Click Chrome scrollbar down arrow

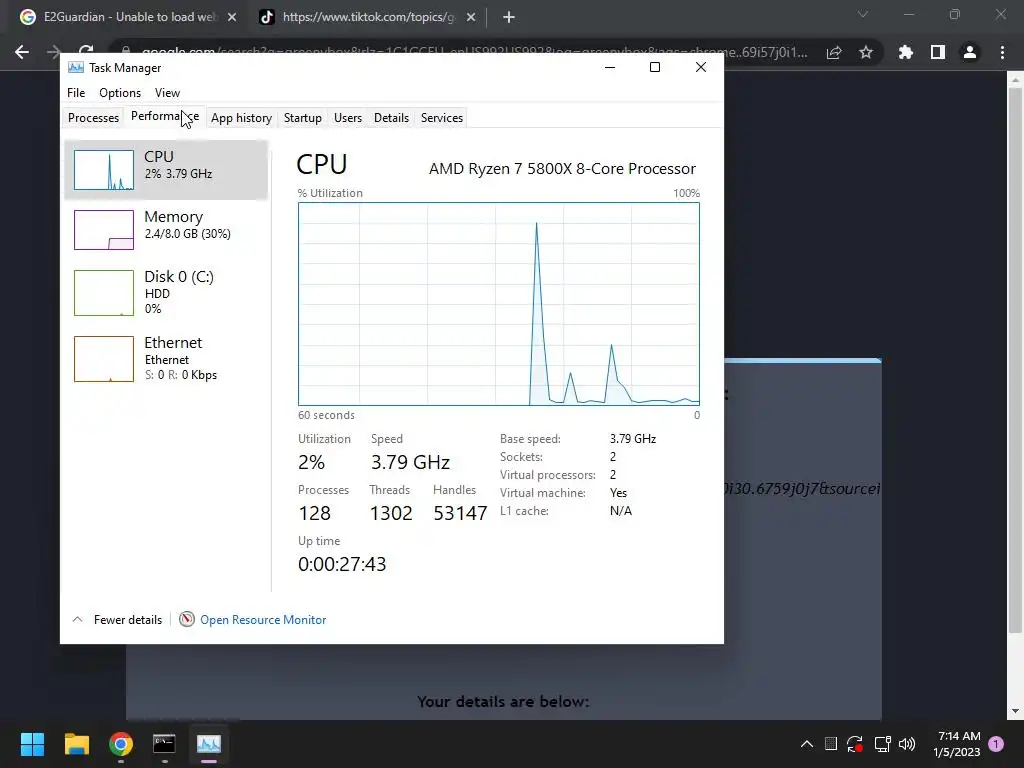1015,711
